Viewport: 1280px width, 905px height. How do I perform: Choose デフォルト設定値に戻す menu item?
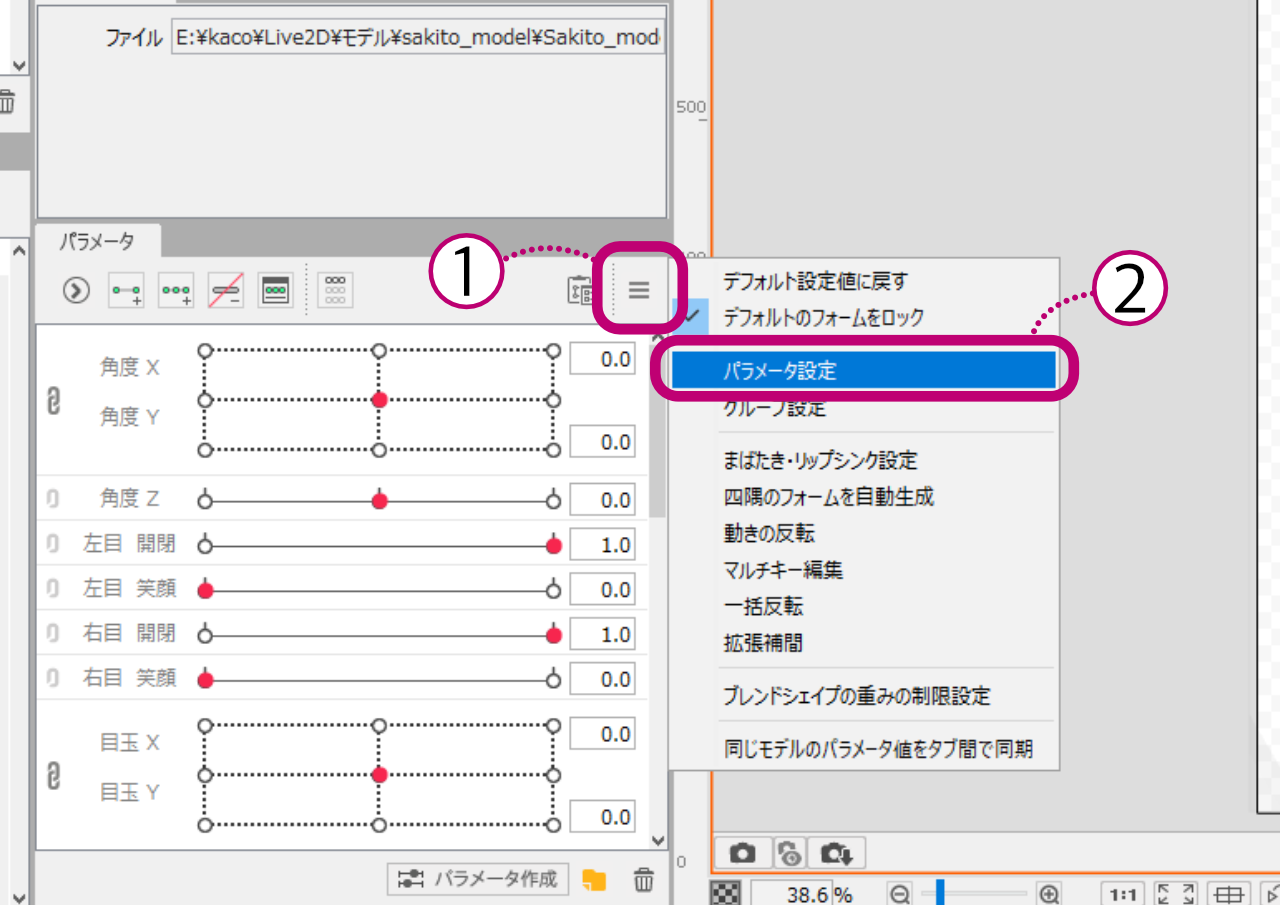click(x=864, y=281)
